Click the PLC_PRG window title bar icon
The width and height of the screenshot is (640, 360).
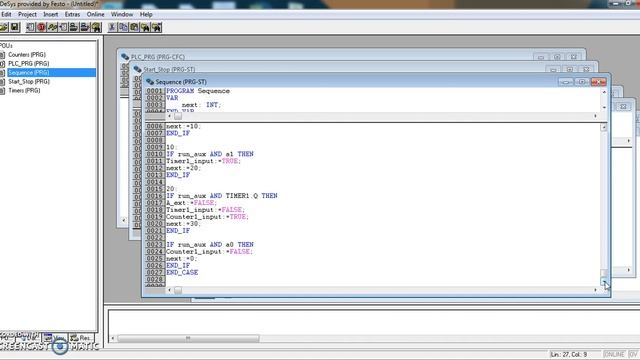(x=125, y=57)
